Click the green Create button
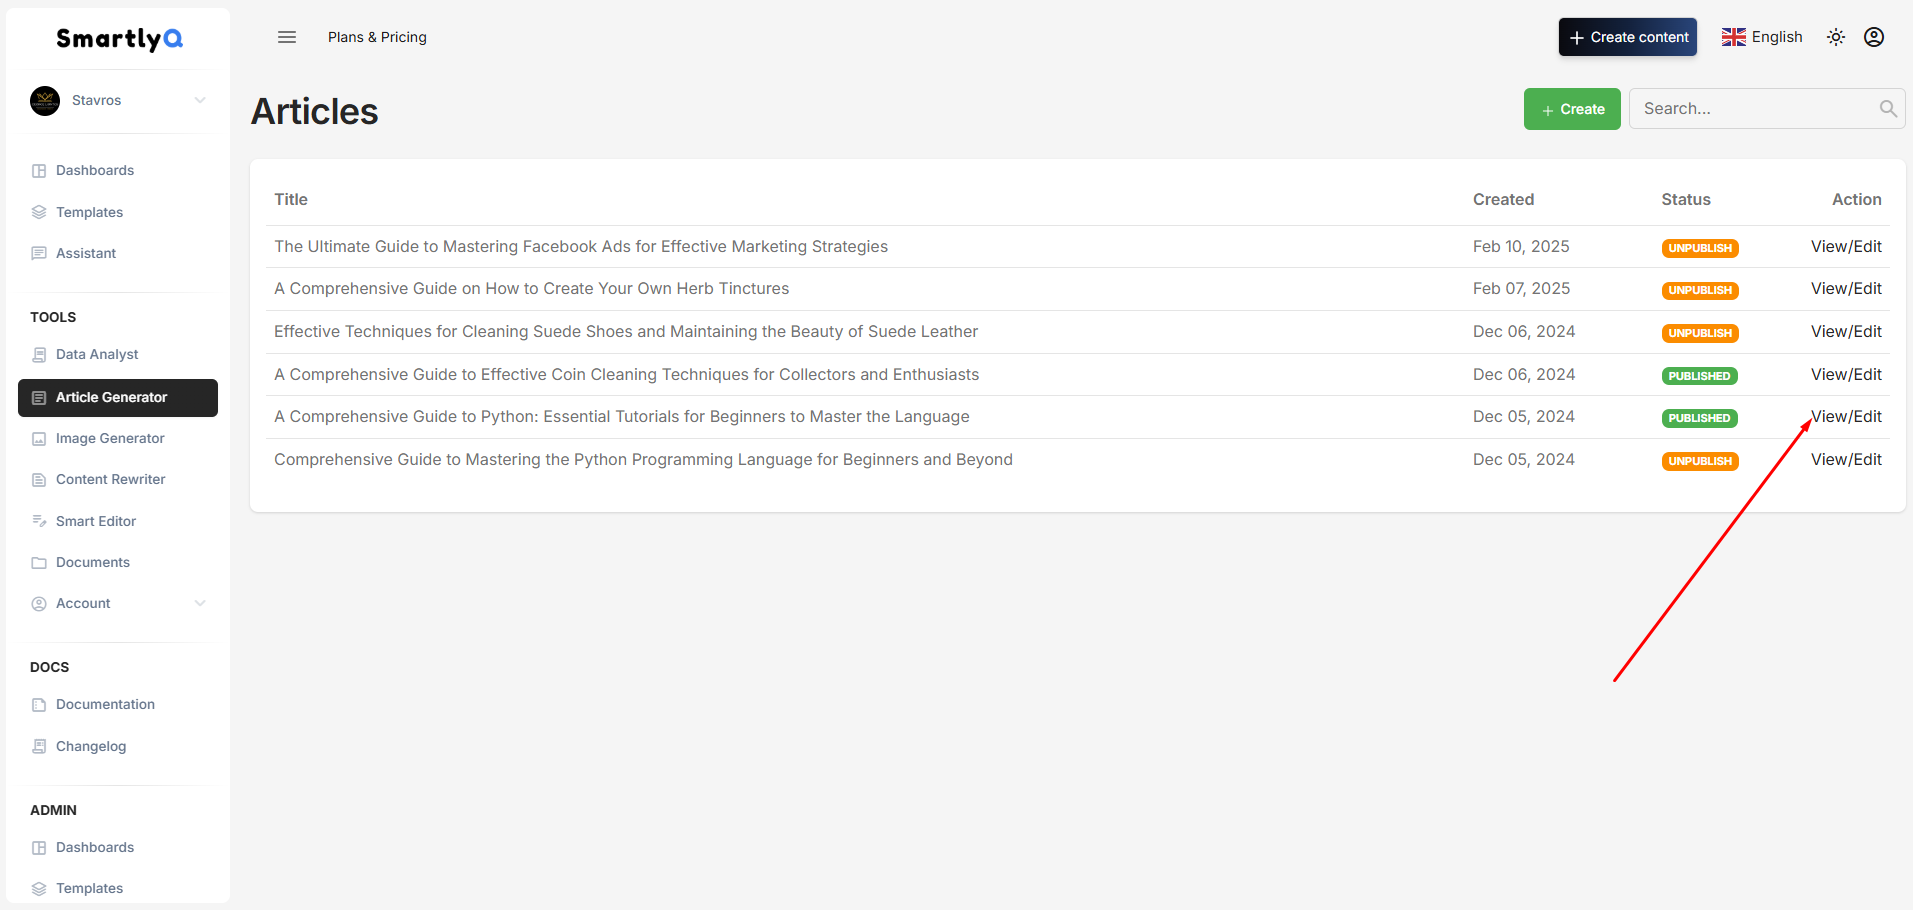1913x910 pixels. [x=1572, y=109]
